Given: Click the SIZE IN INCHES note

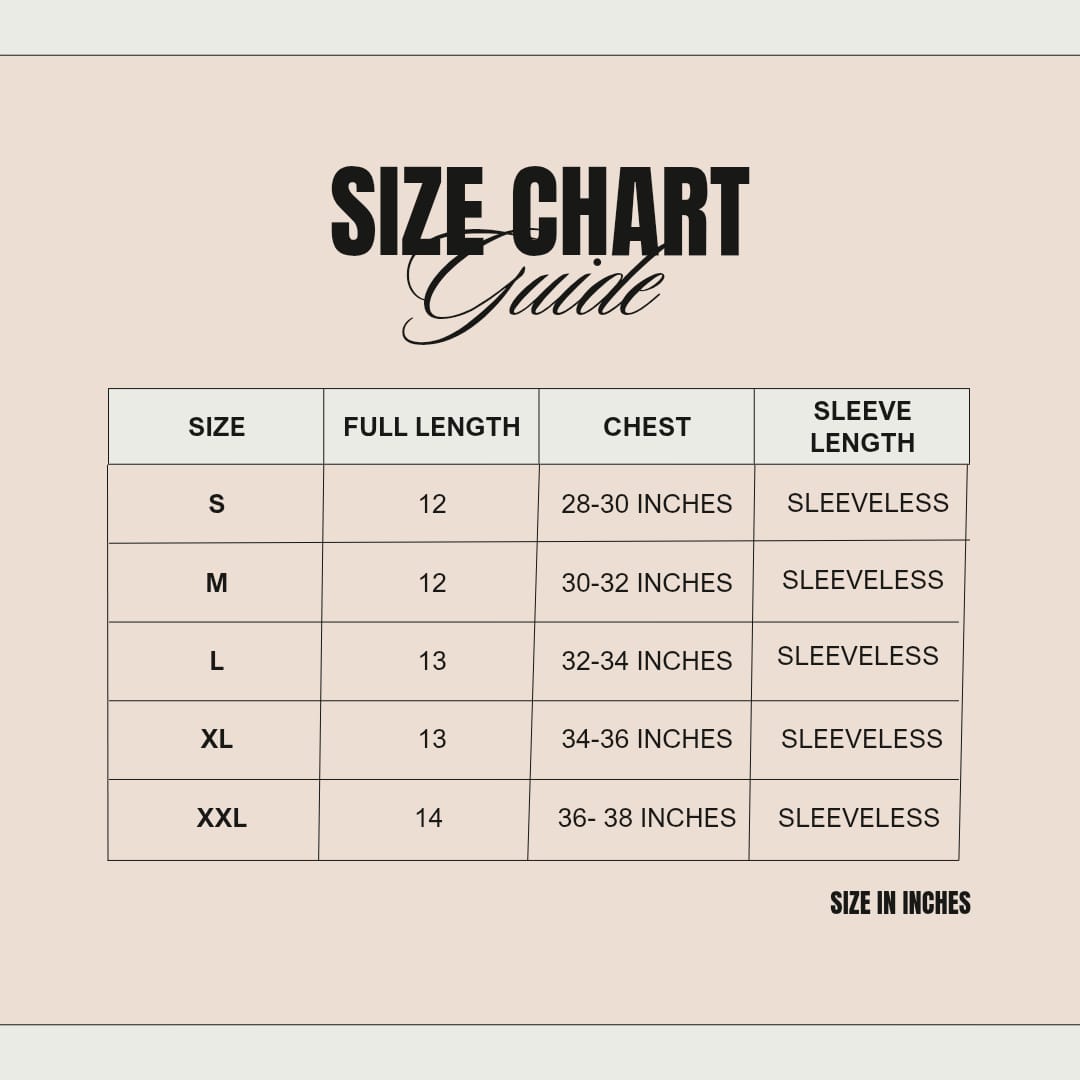Looking at the screenshot, I should [900, 903].
